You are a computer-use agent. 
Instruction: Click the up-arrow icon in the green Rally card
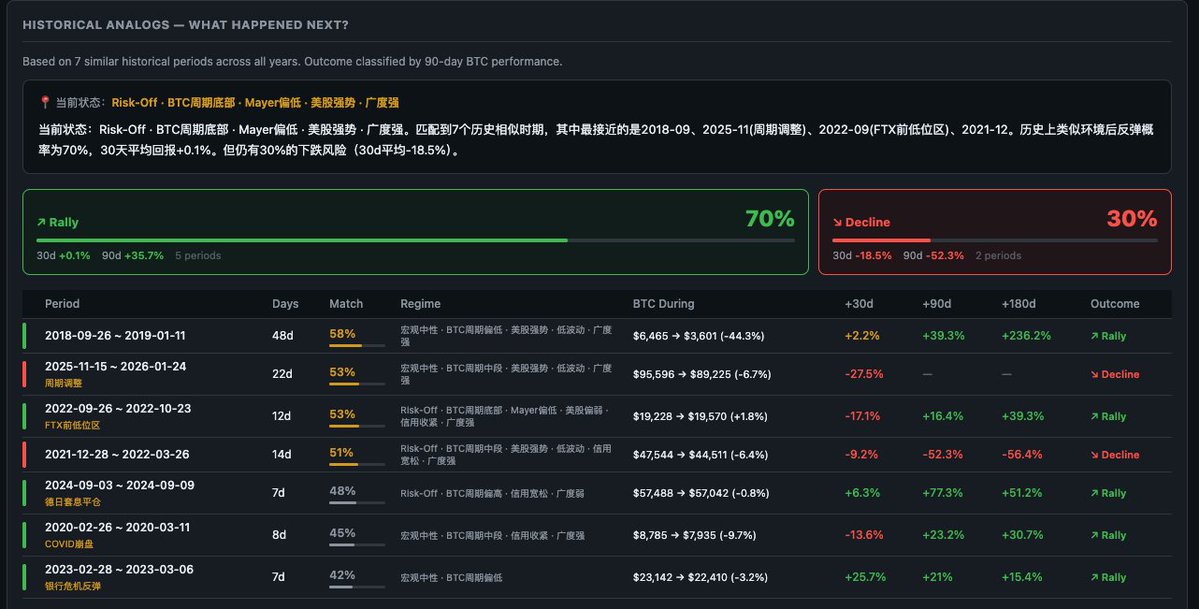(41, 222)
